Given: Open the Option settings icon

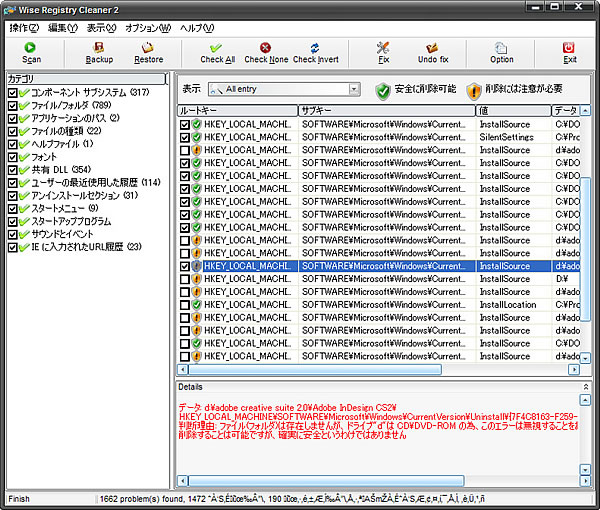Looking at the screenshot, I should pyautogui.click(x=501, y=47).
